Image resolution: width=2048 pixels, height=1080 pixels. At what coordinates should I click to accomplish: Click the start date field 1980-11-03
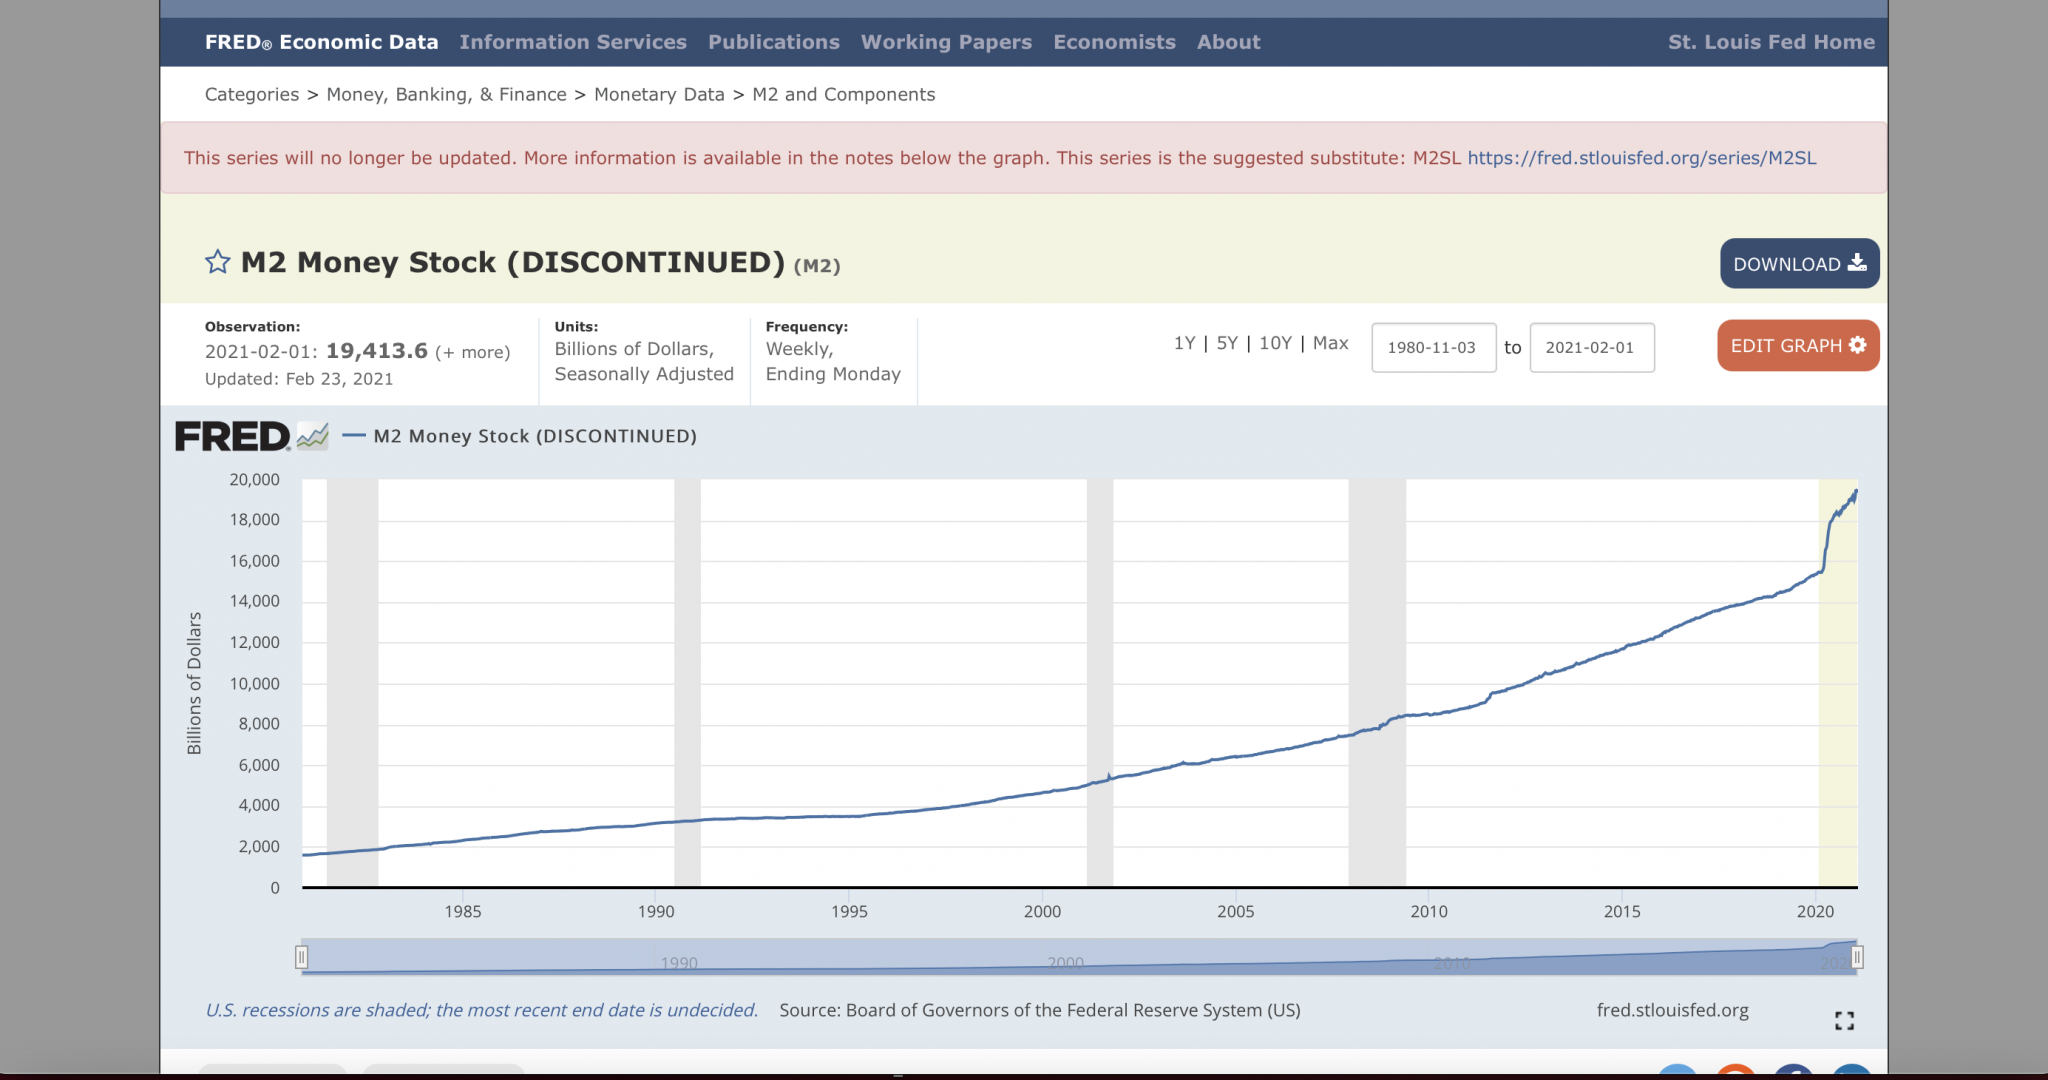(1432, 347)
